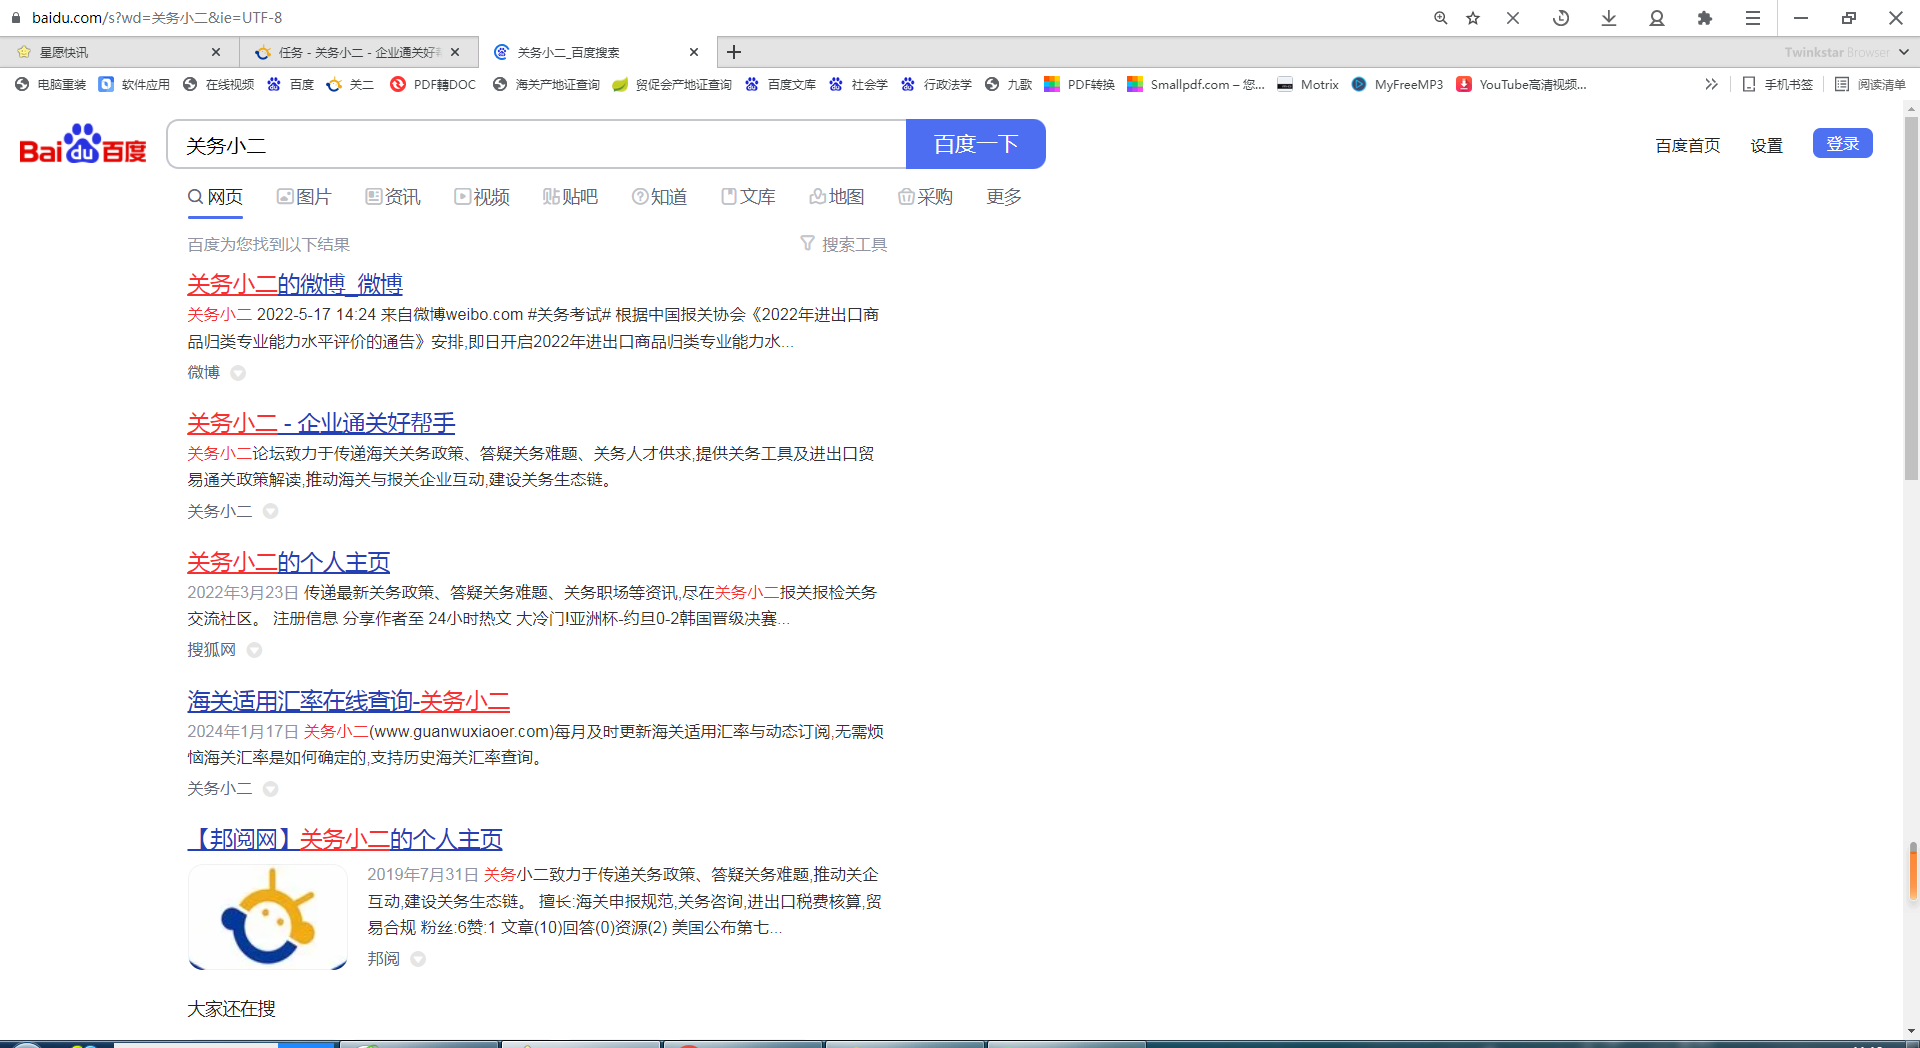Open 百度文库 bookmark
The width and height of the screenshot is (1920, 1048).
pos(781,85)
